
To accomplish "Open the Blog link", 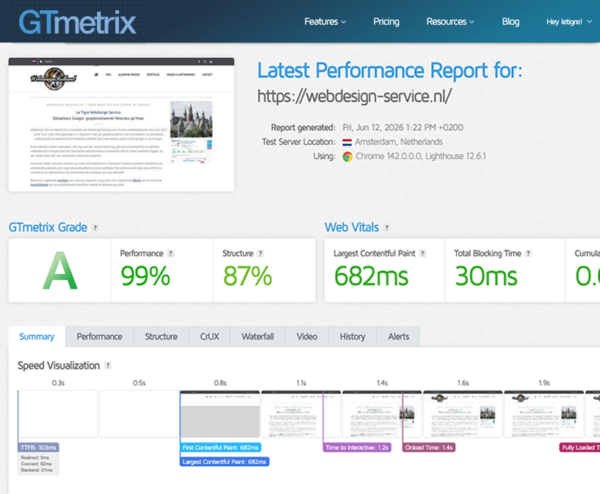I will tap(510, 22).
